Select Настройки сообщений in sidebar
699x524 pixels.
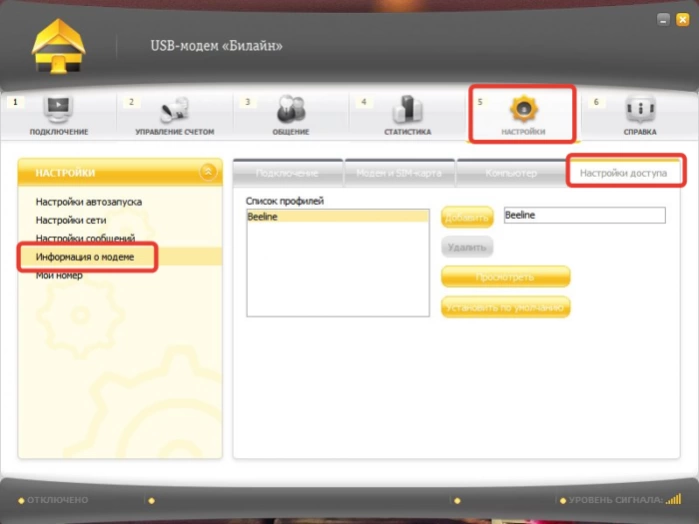85,238
